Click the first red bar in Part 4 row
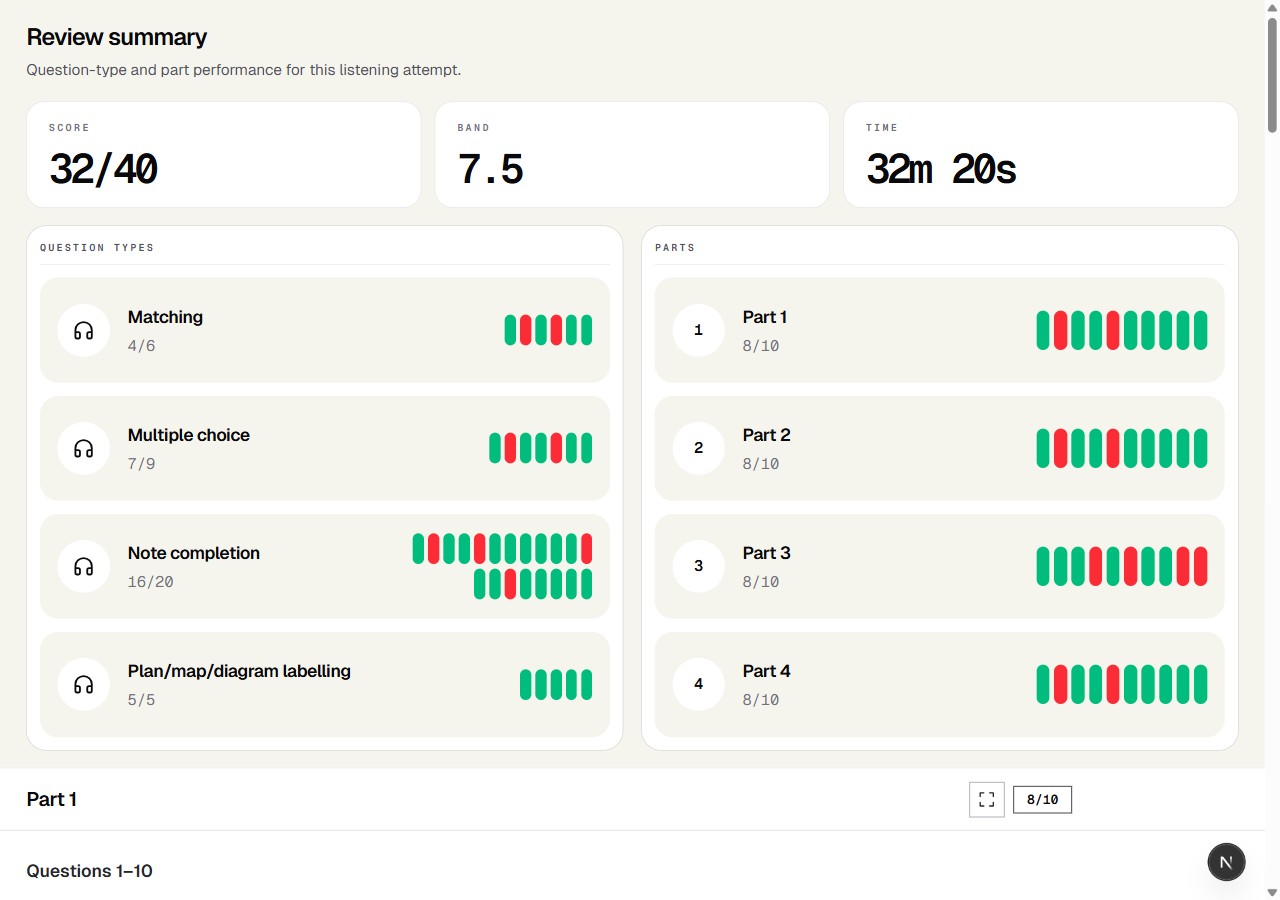The height and width of the screenshot is (900, 1280). click(x=1060, y=684)
